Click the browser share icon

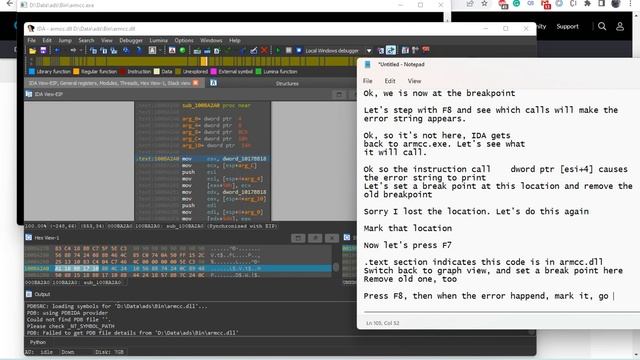(470, 4)
